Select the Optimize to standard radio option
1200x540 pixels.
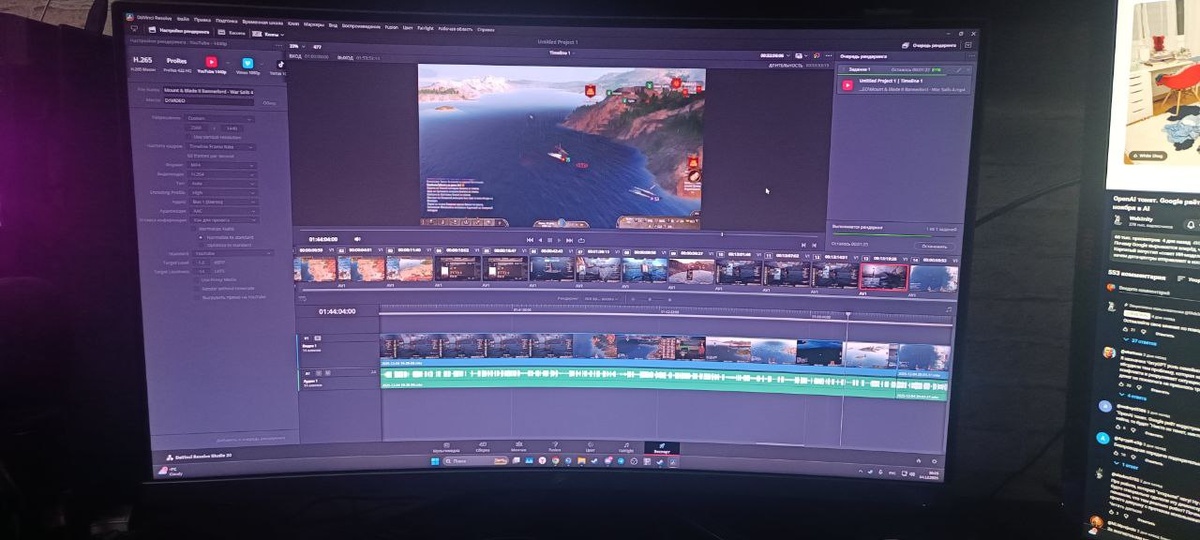pos(203,245)
